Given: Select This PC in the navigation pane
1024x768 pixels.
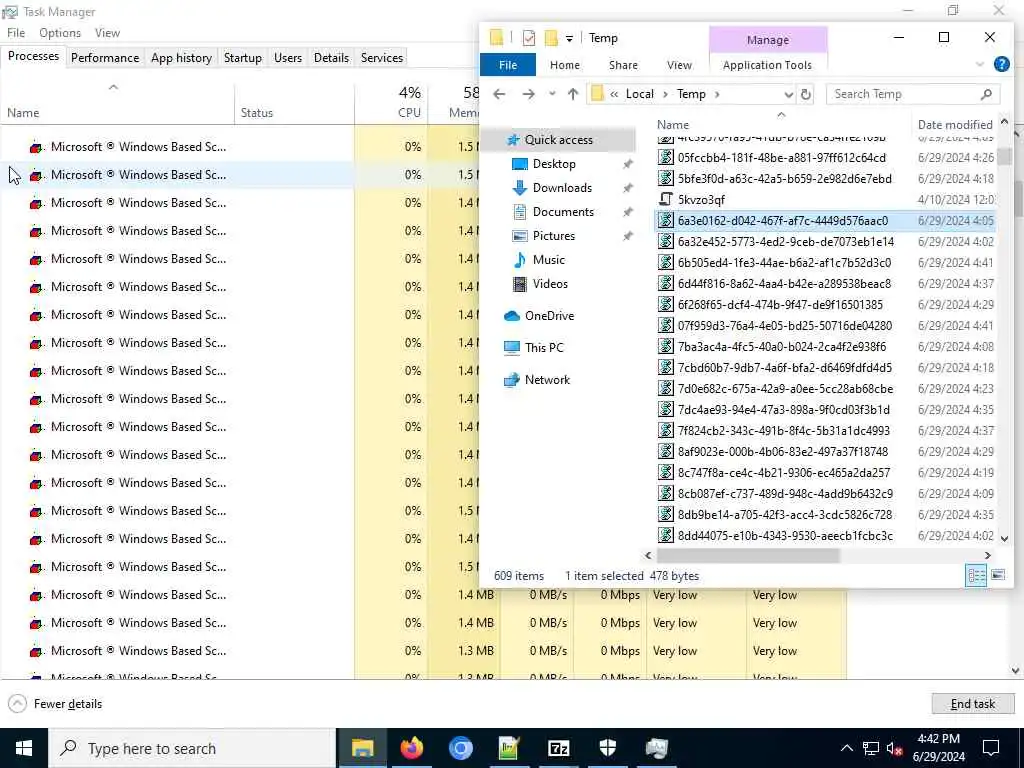Looking at the screenshot, I should tap(543, 347).
